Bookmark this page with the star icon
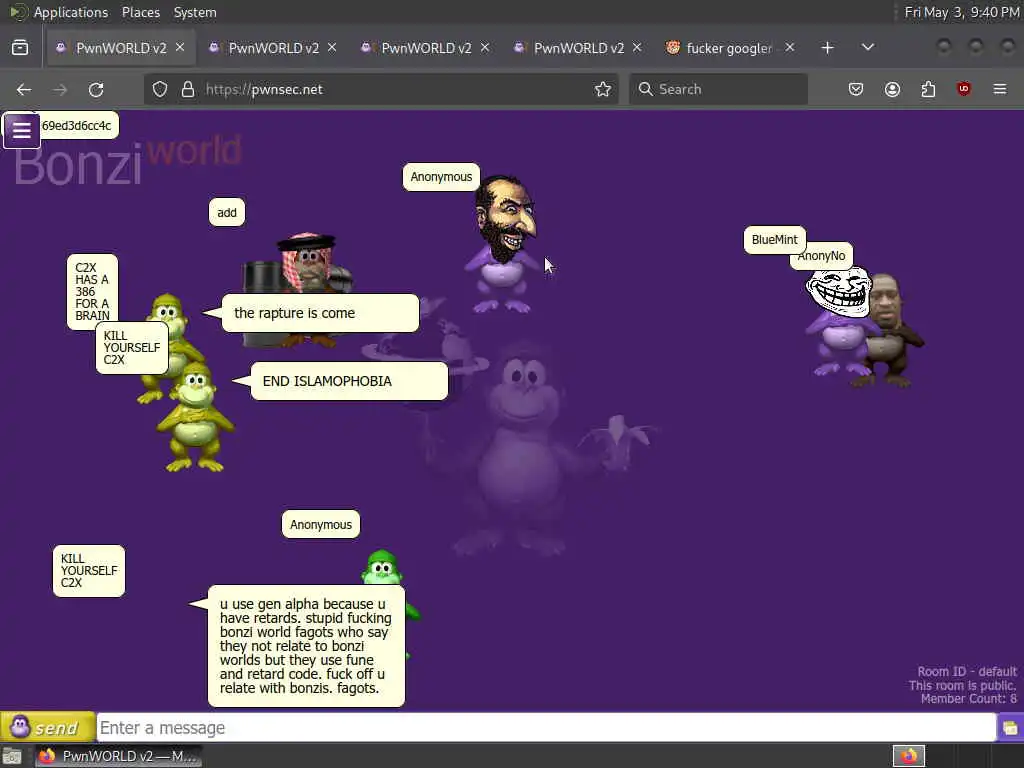Screen dimensions: 1024x768 [x=603, y=89]
